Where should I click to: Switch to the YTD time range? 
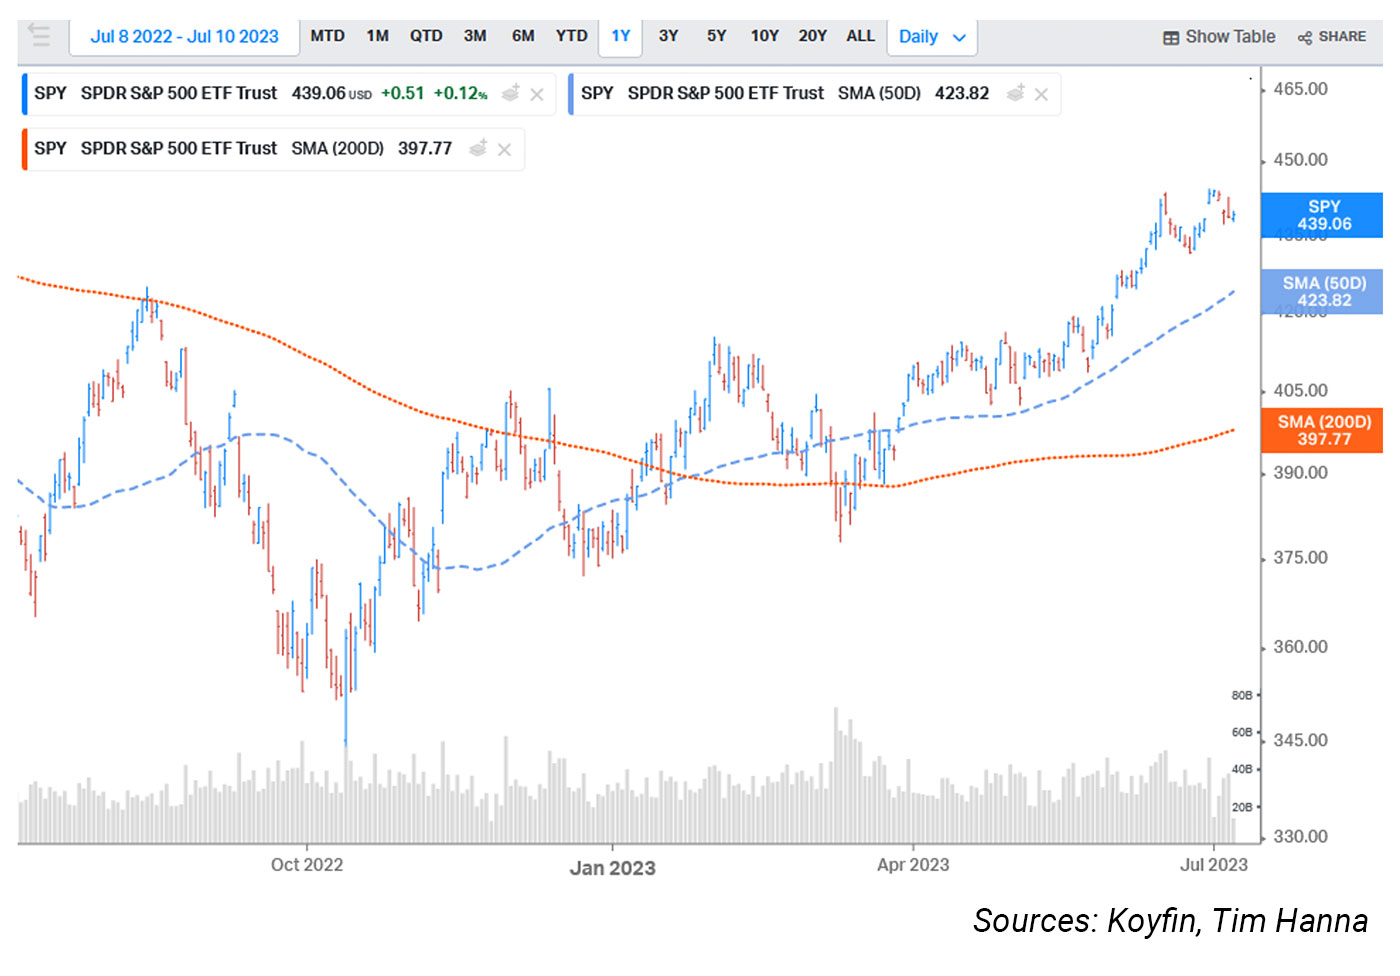(572, 36)
